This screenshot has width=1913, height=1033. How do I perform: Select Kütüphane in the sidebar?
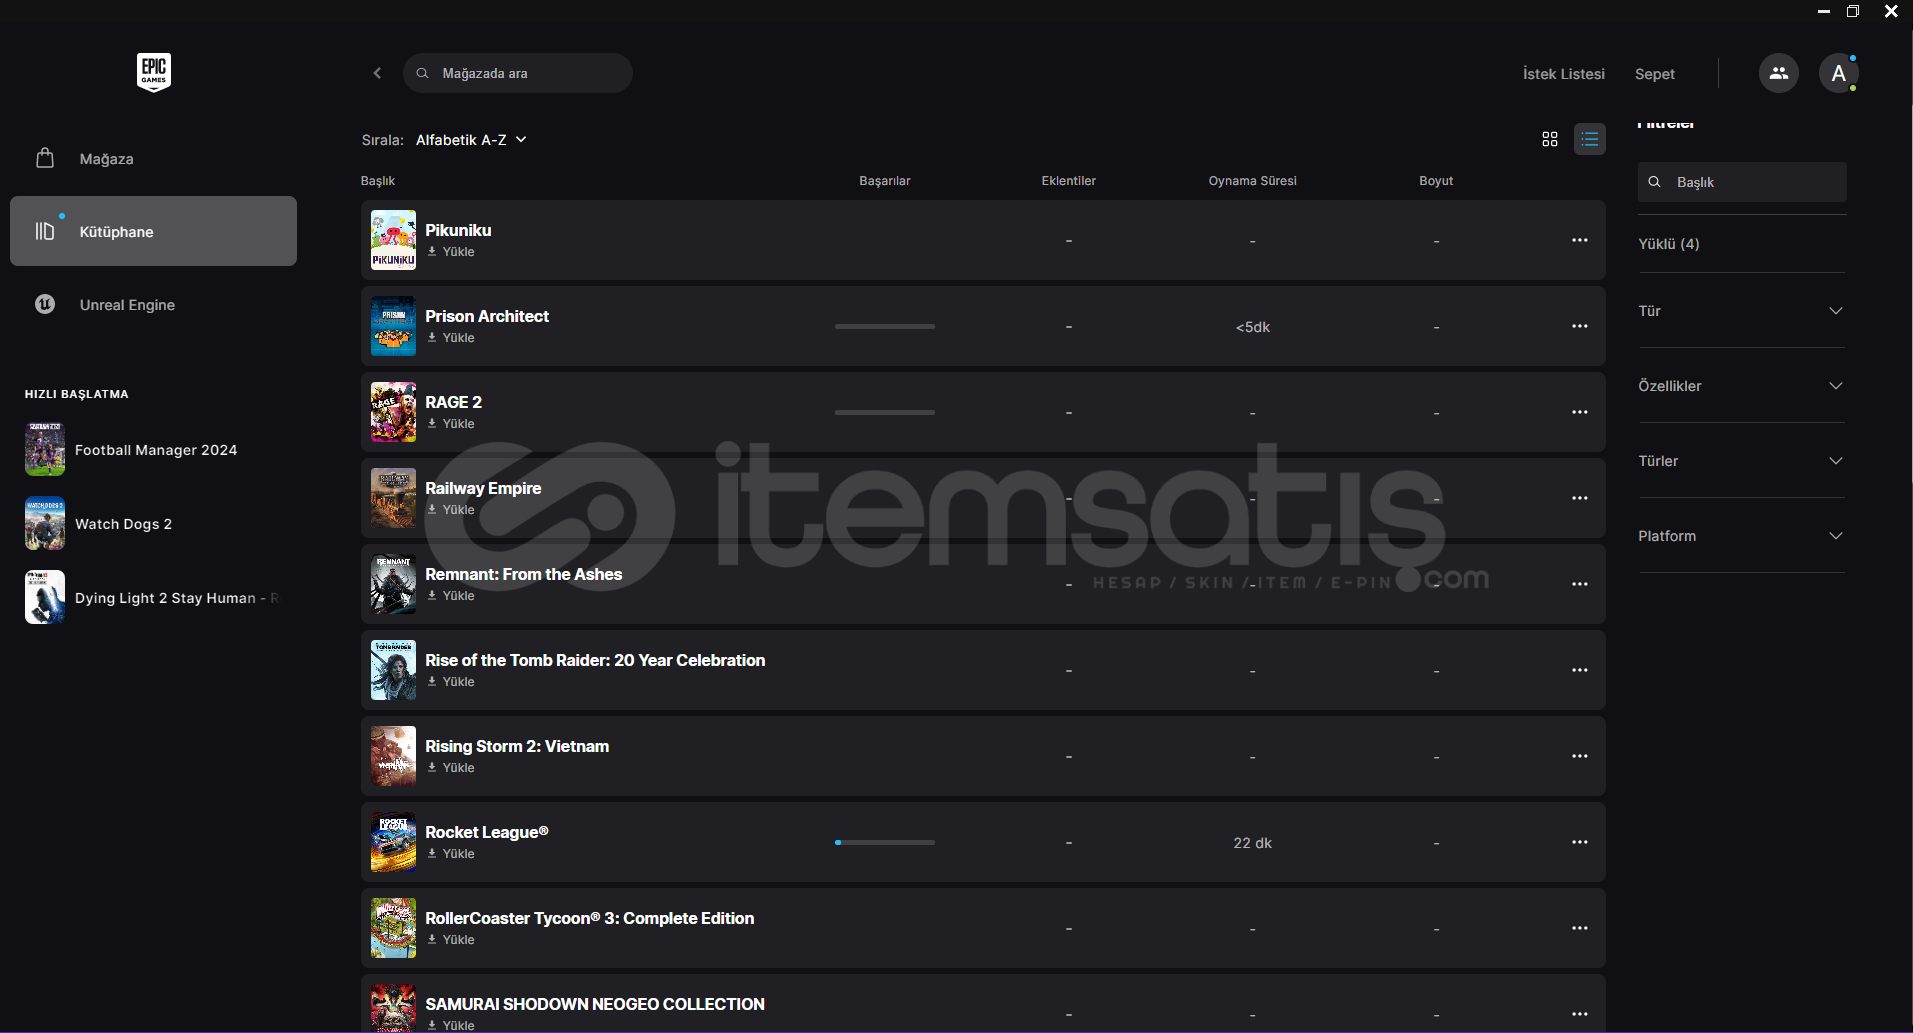153,231
